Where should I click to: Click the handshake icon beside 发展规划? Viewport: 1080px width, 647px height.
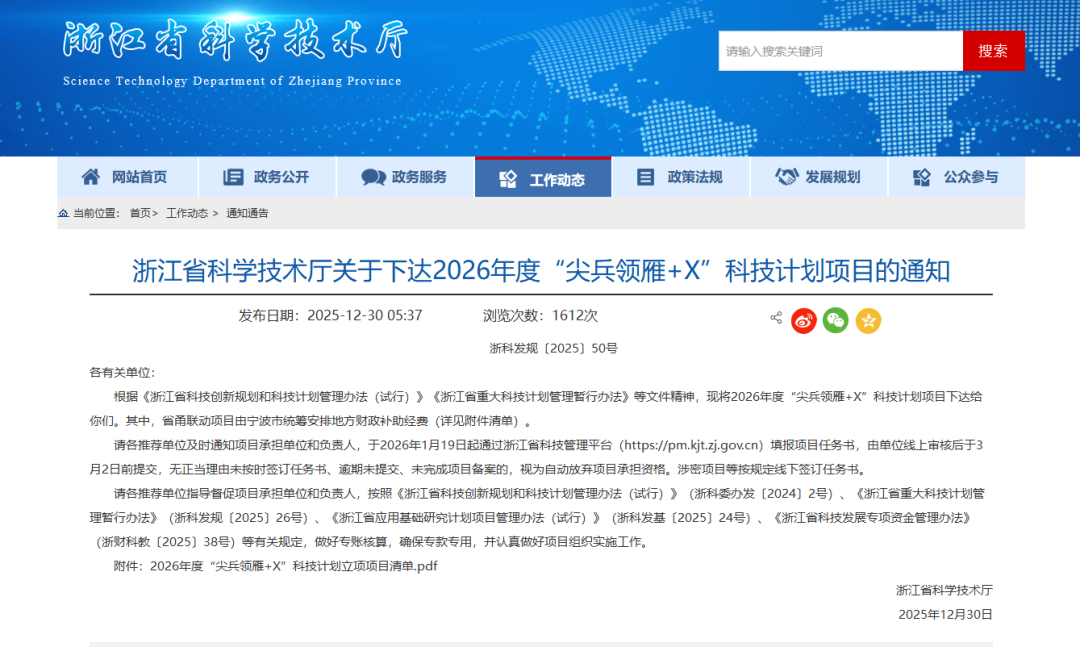coord(788,176)
